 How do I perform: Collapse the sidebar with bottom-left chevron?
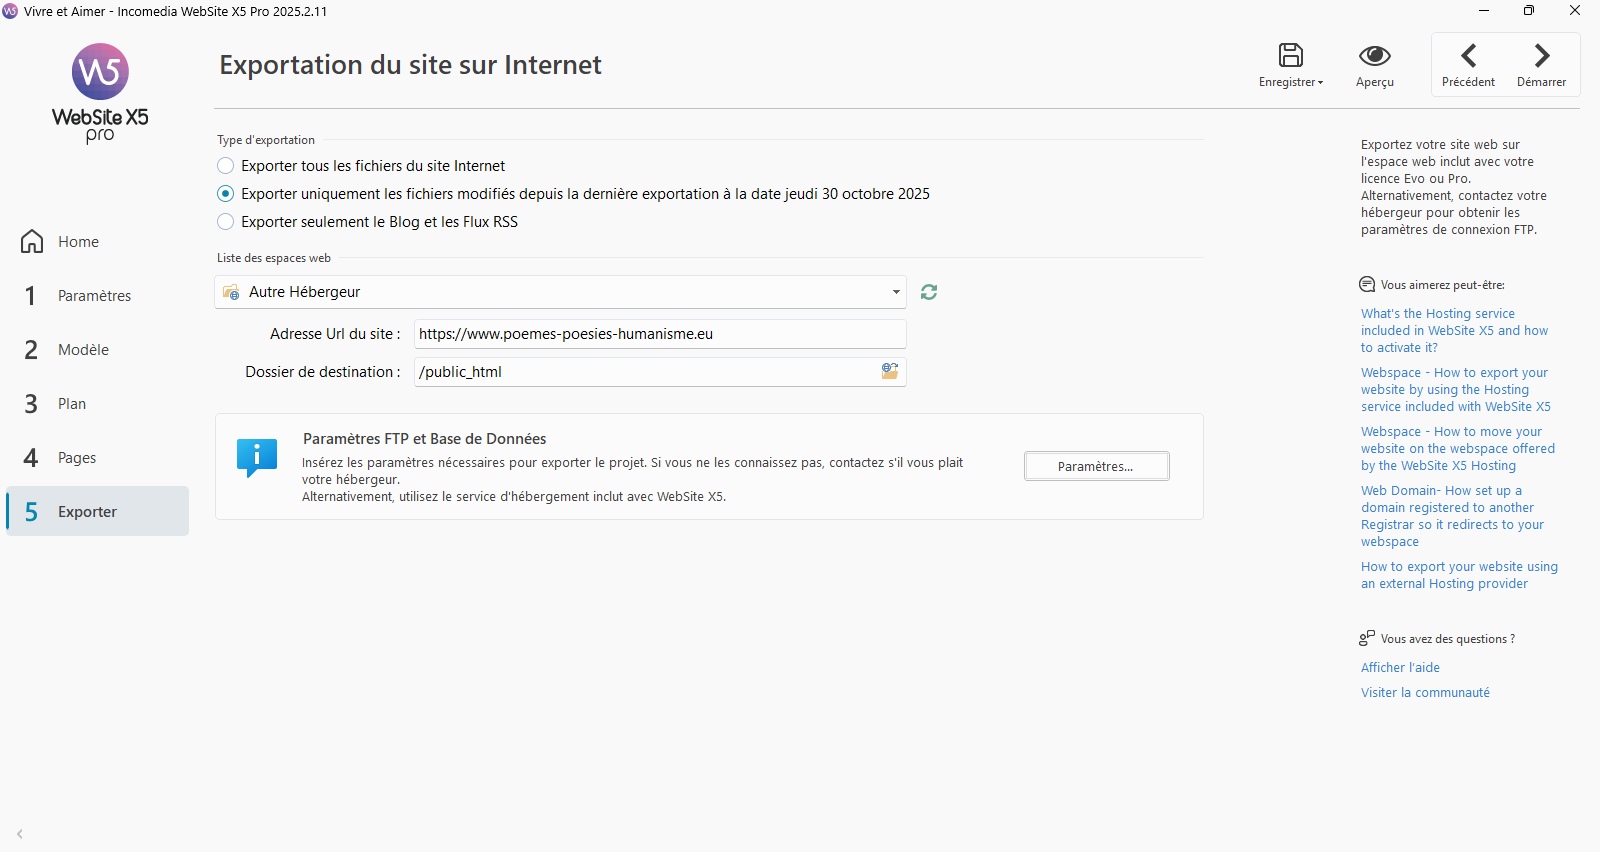click(20, 833)
